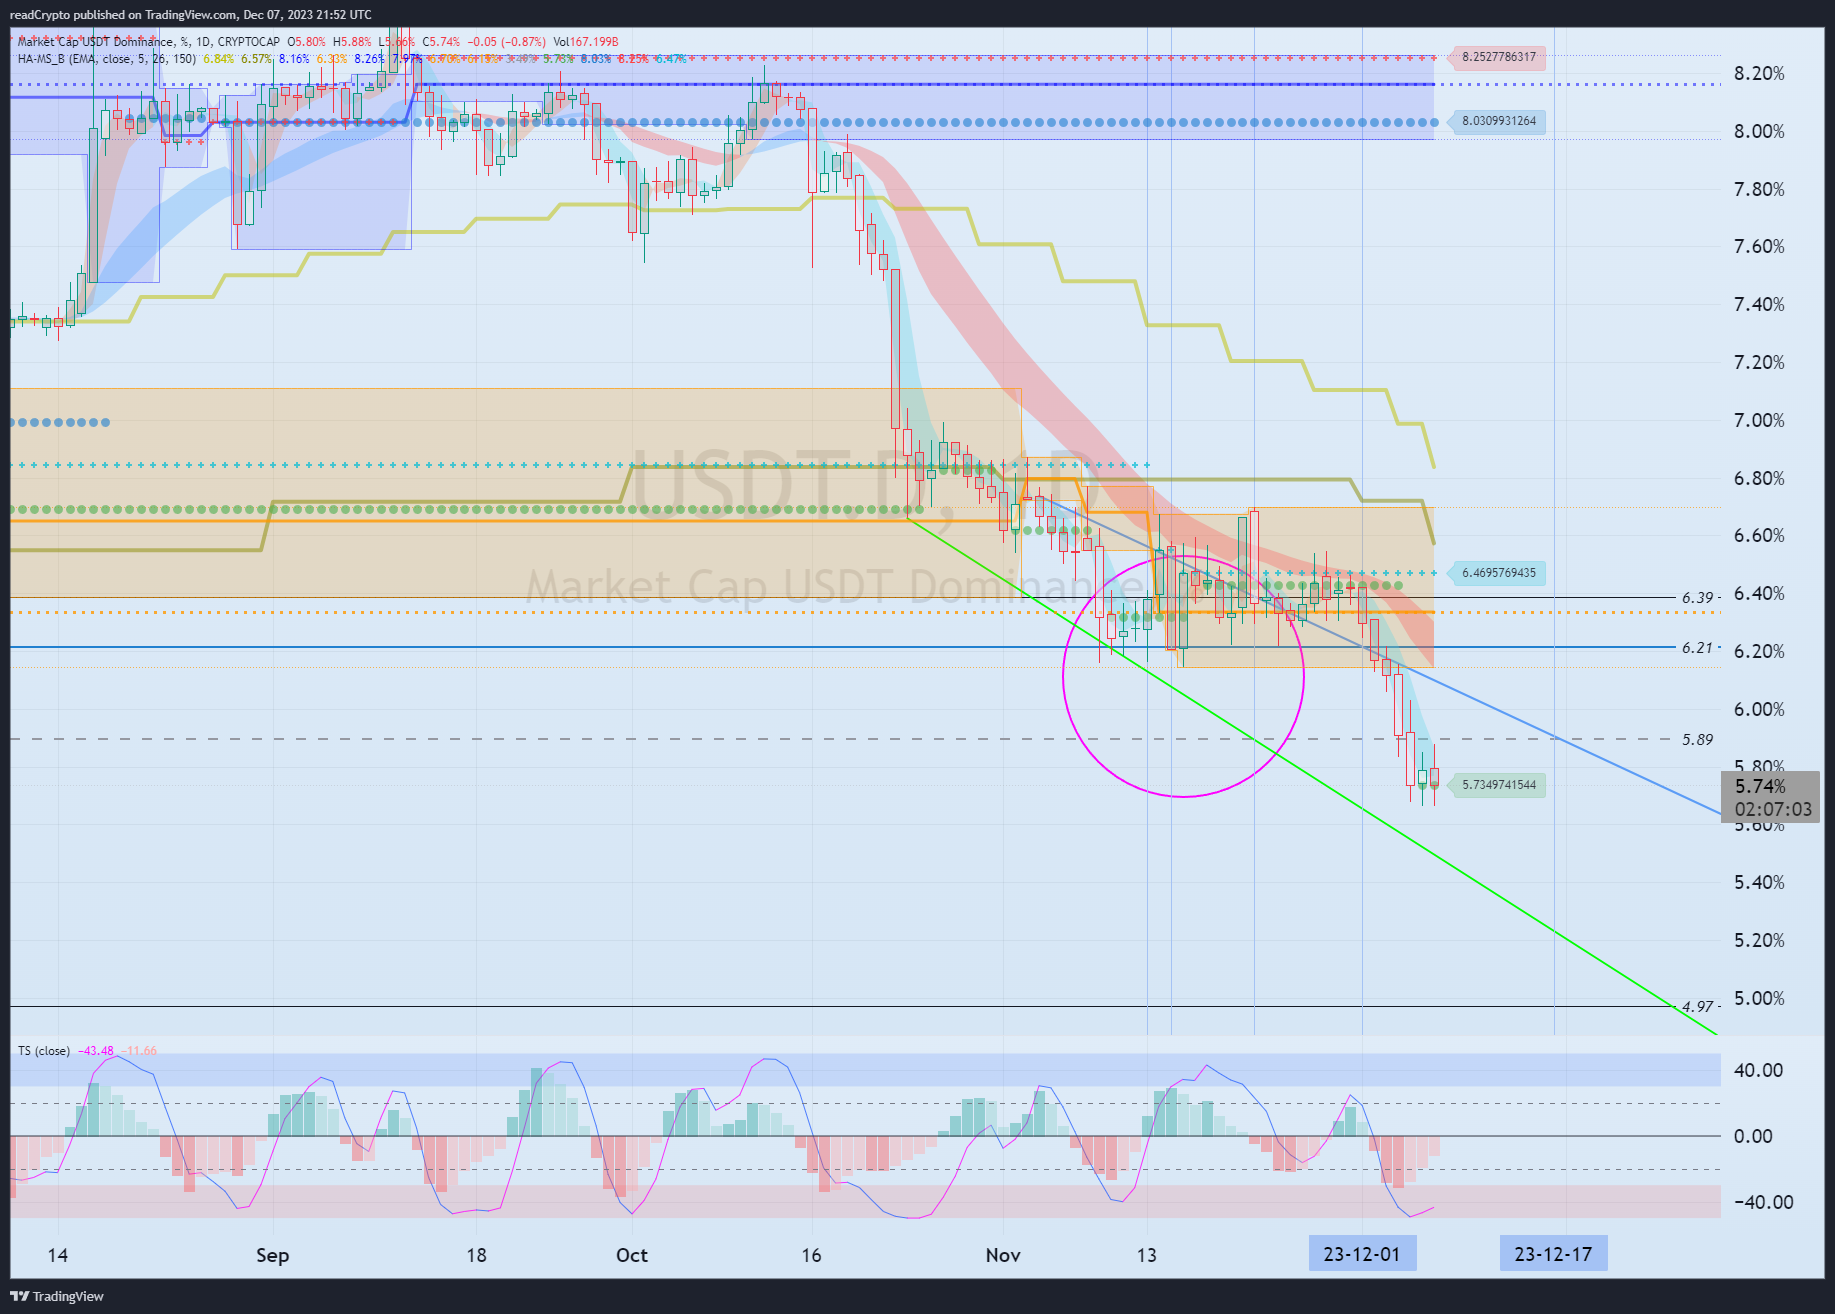Click the Nov label on time axis

[x=1003, y=1255]
